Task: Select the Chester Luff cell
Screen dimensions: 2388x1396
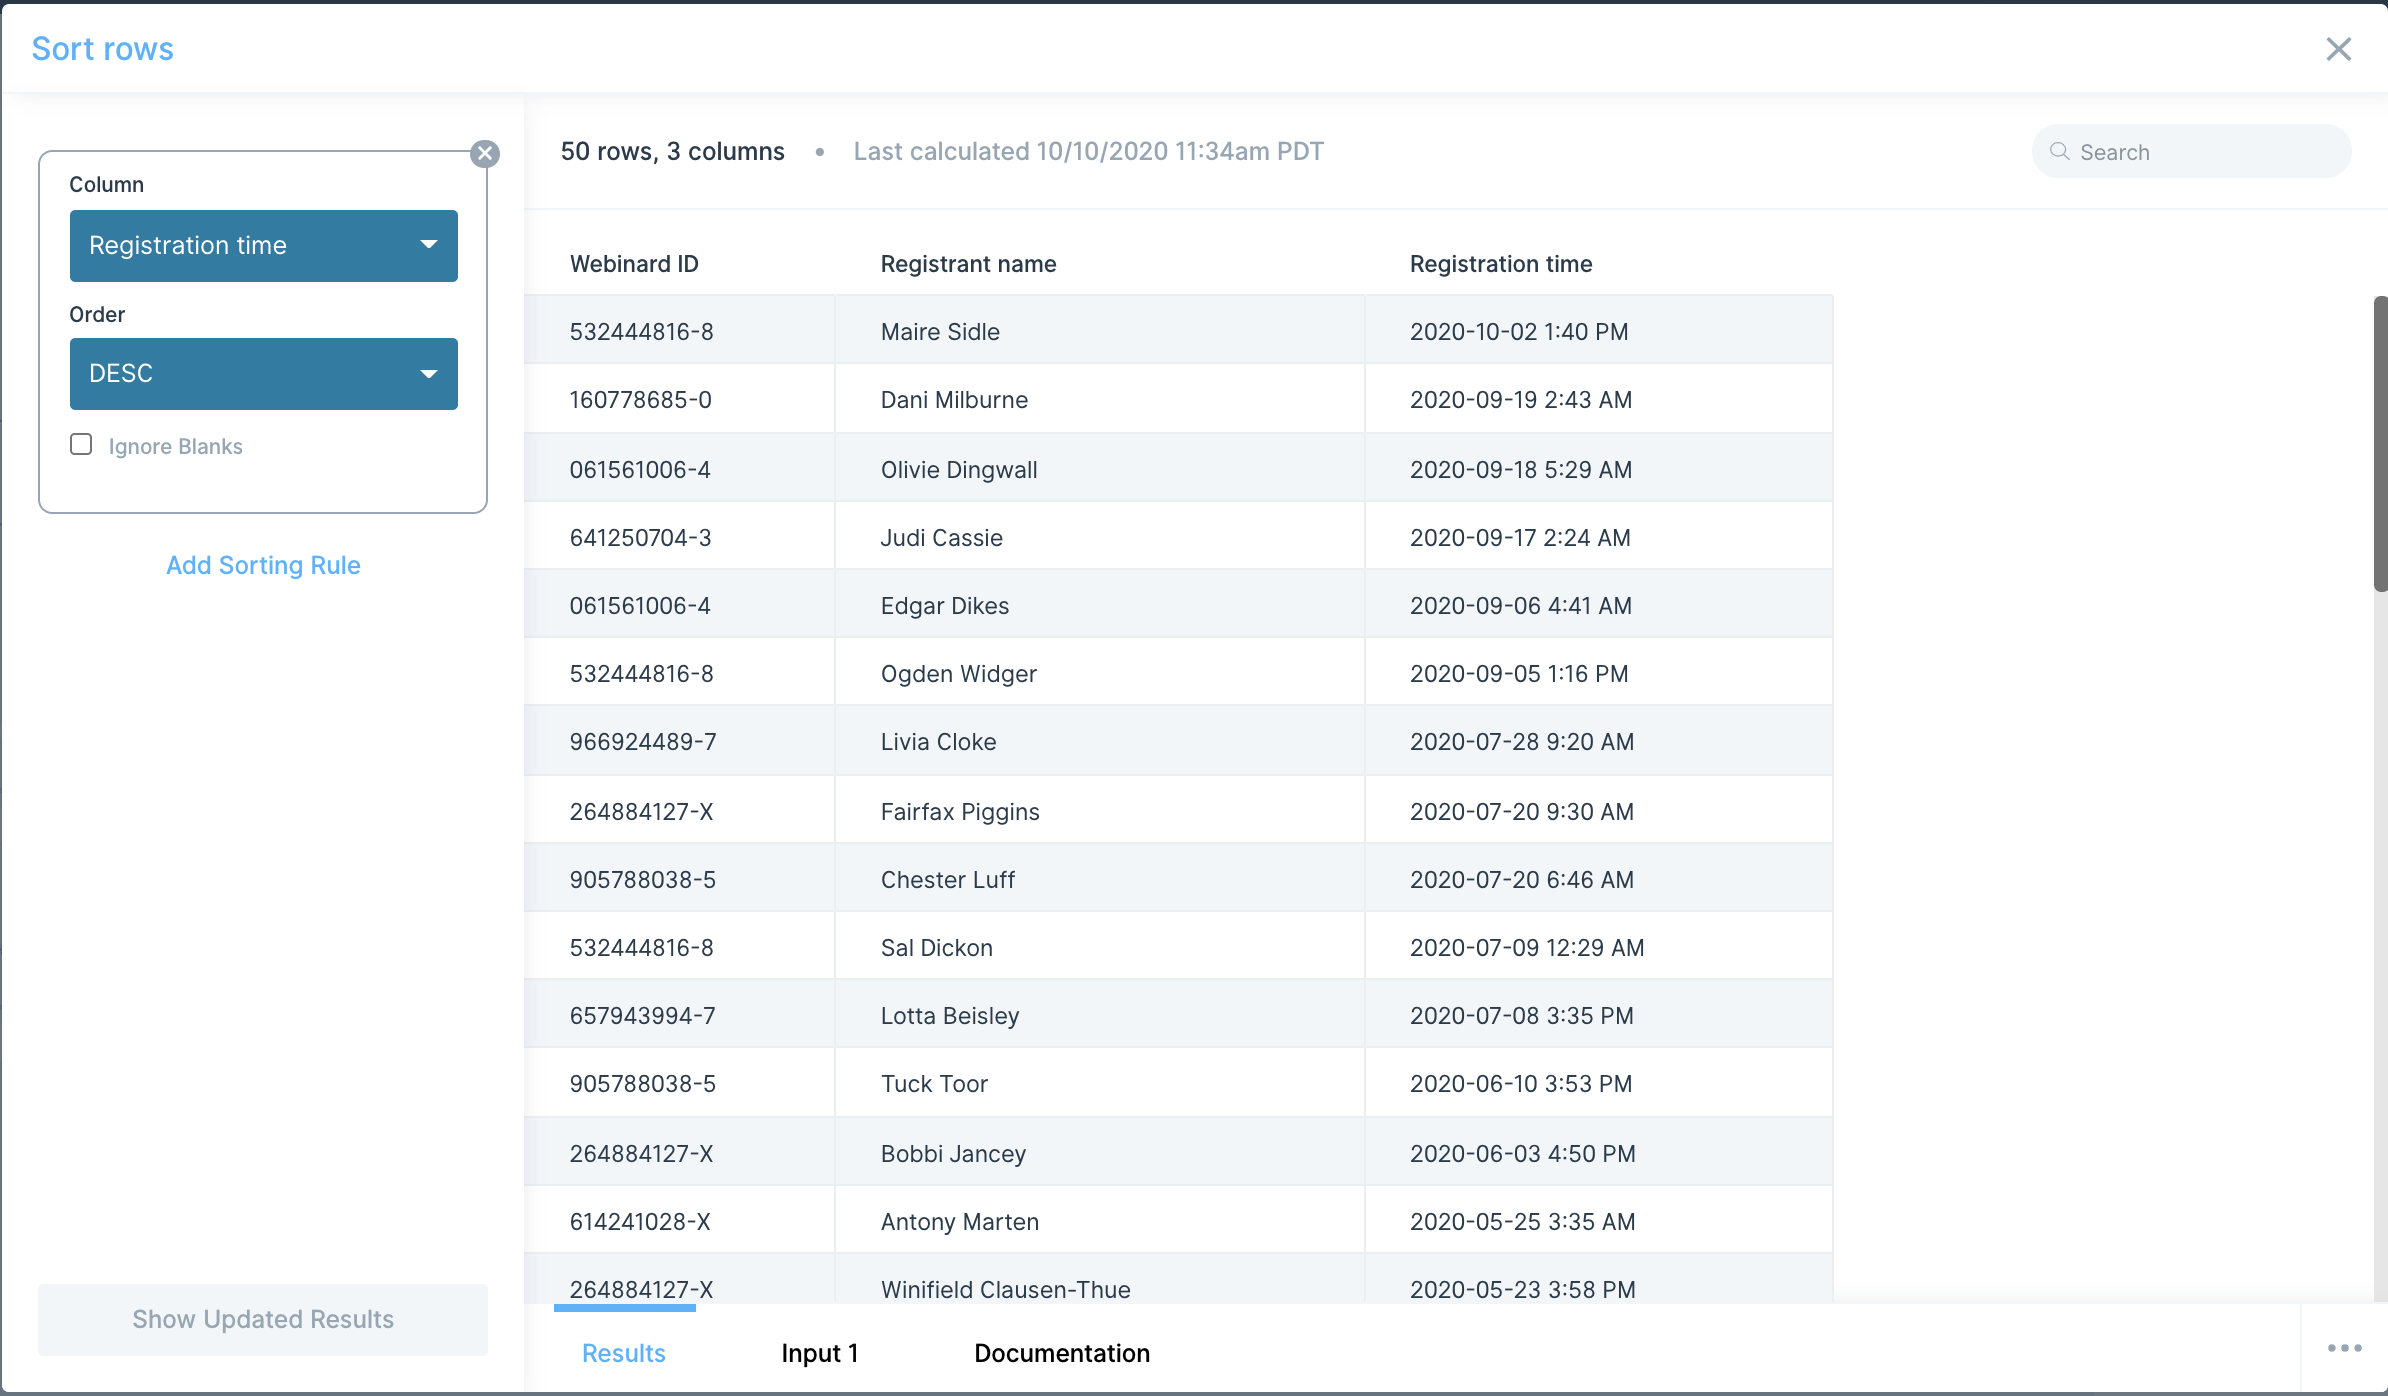Action: [x=1100, y=879]
